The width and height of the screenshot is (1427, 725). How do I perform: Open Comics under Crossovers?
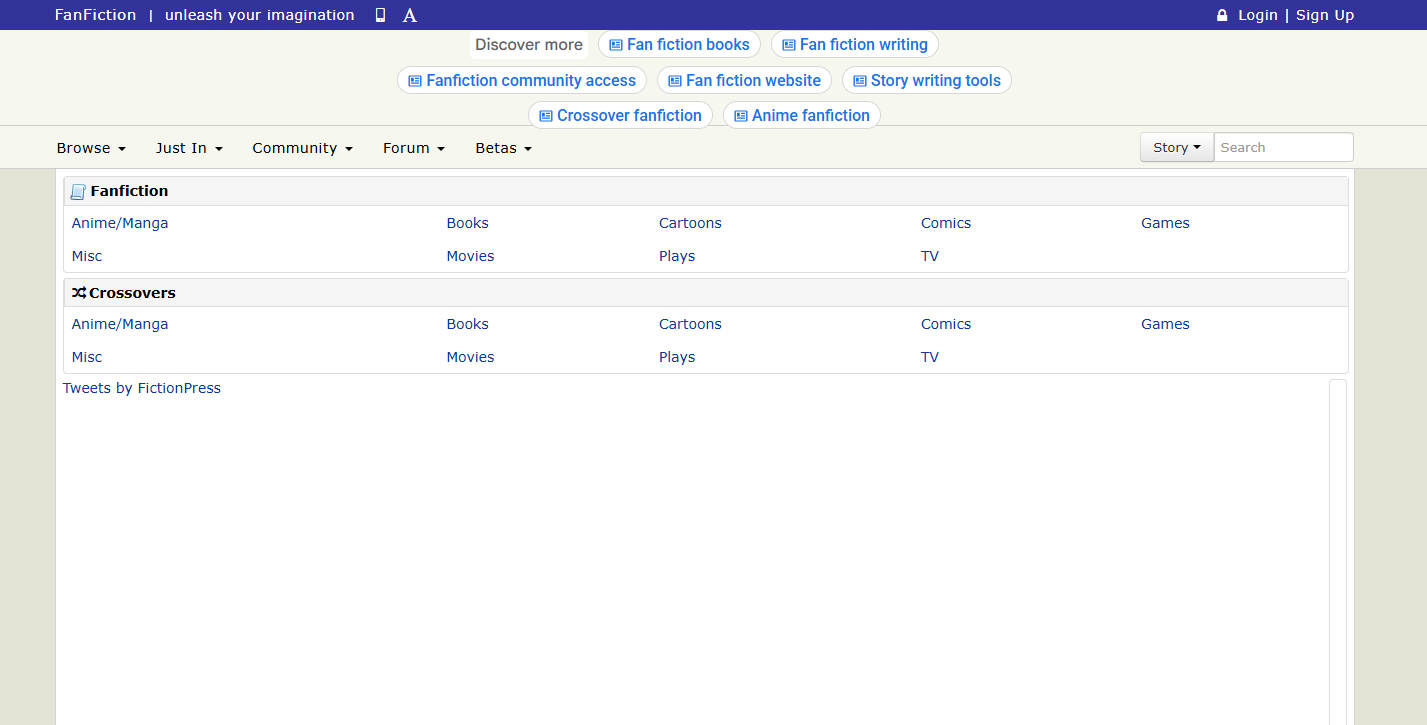[x=946, y=324]
